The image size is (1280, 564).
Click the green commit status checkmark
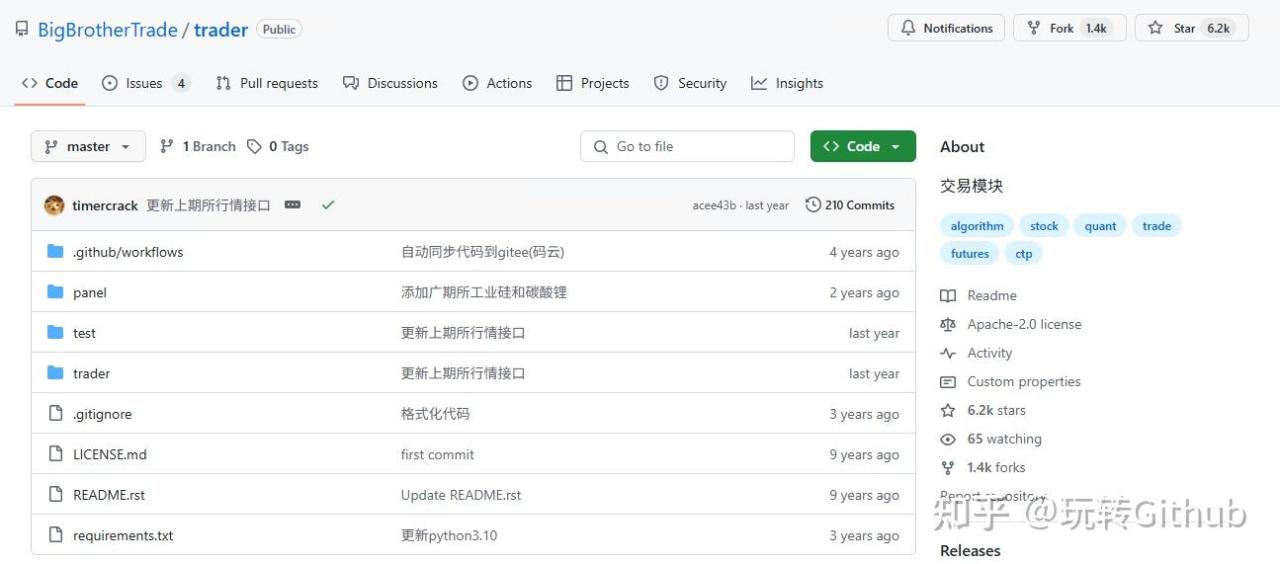click(328, 205)
